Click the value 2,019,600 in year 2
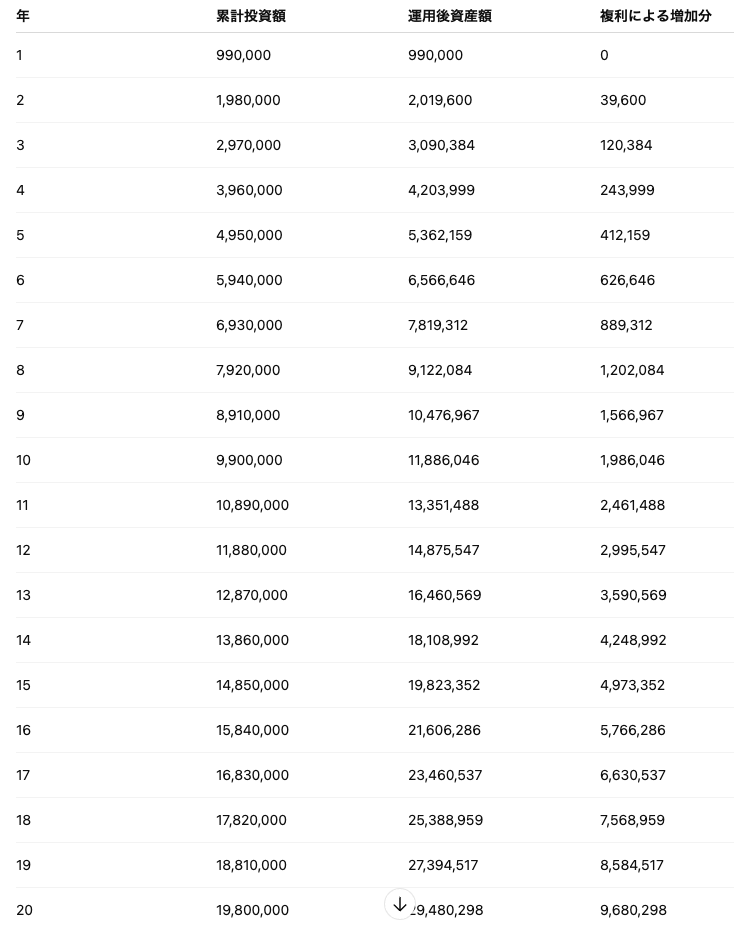 point(440,100)
